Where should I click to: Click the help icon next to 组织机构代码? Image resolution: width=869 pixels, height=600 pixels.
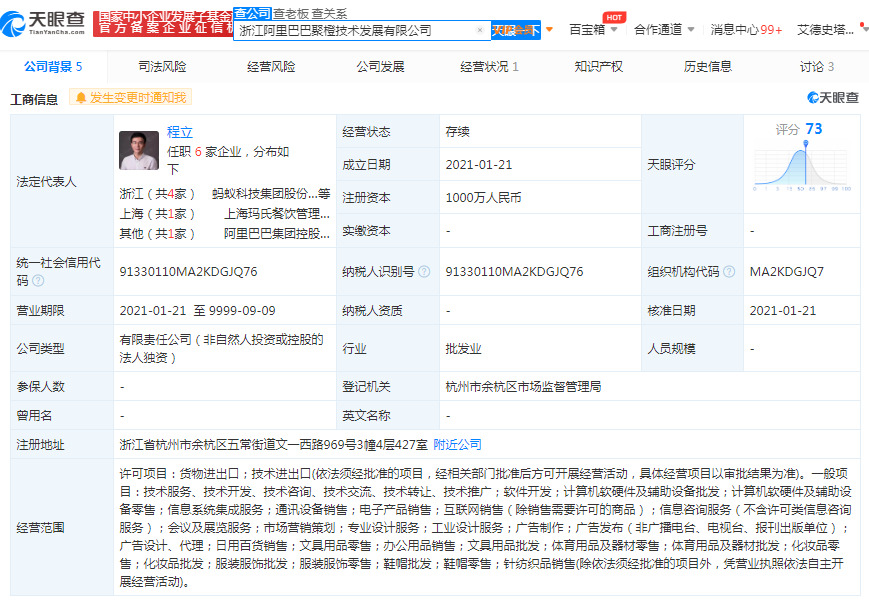click(x=729, y=271)
